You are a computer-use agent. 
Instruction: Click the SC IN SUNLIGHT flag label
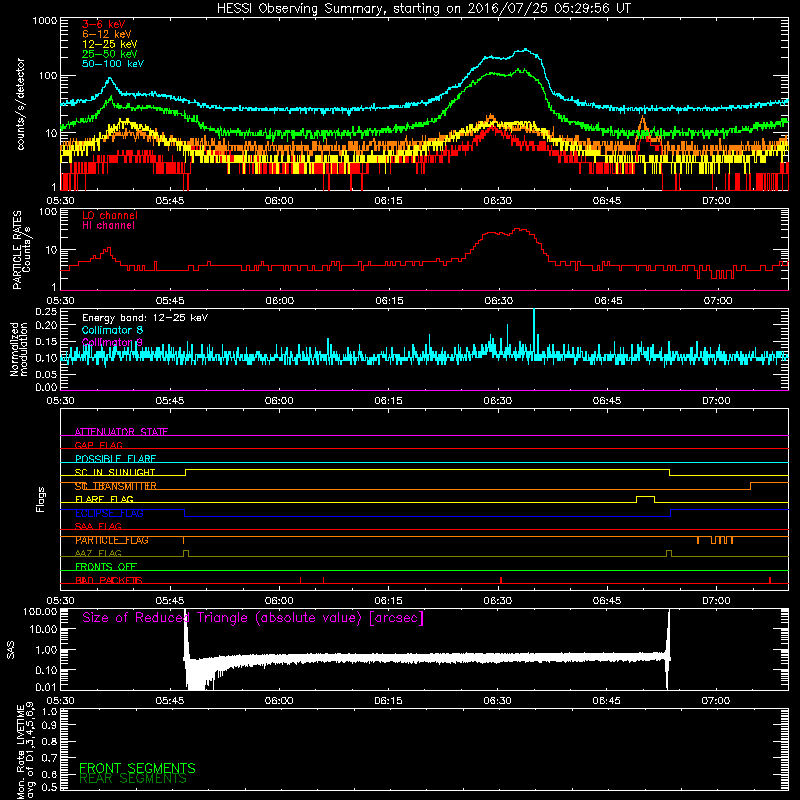click(x=114, y=472)
